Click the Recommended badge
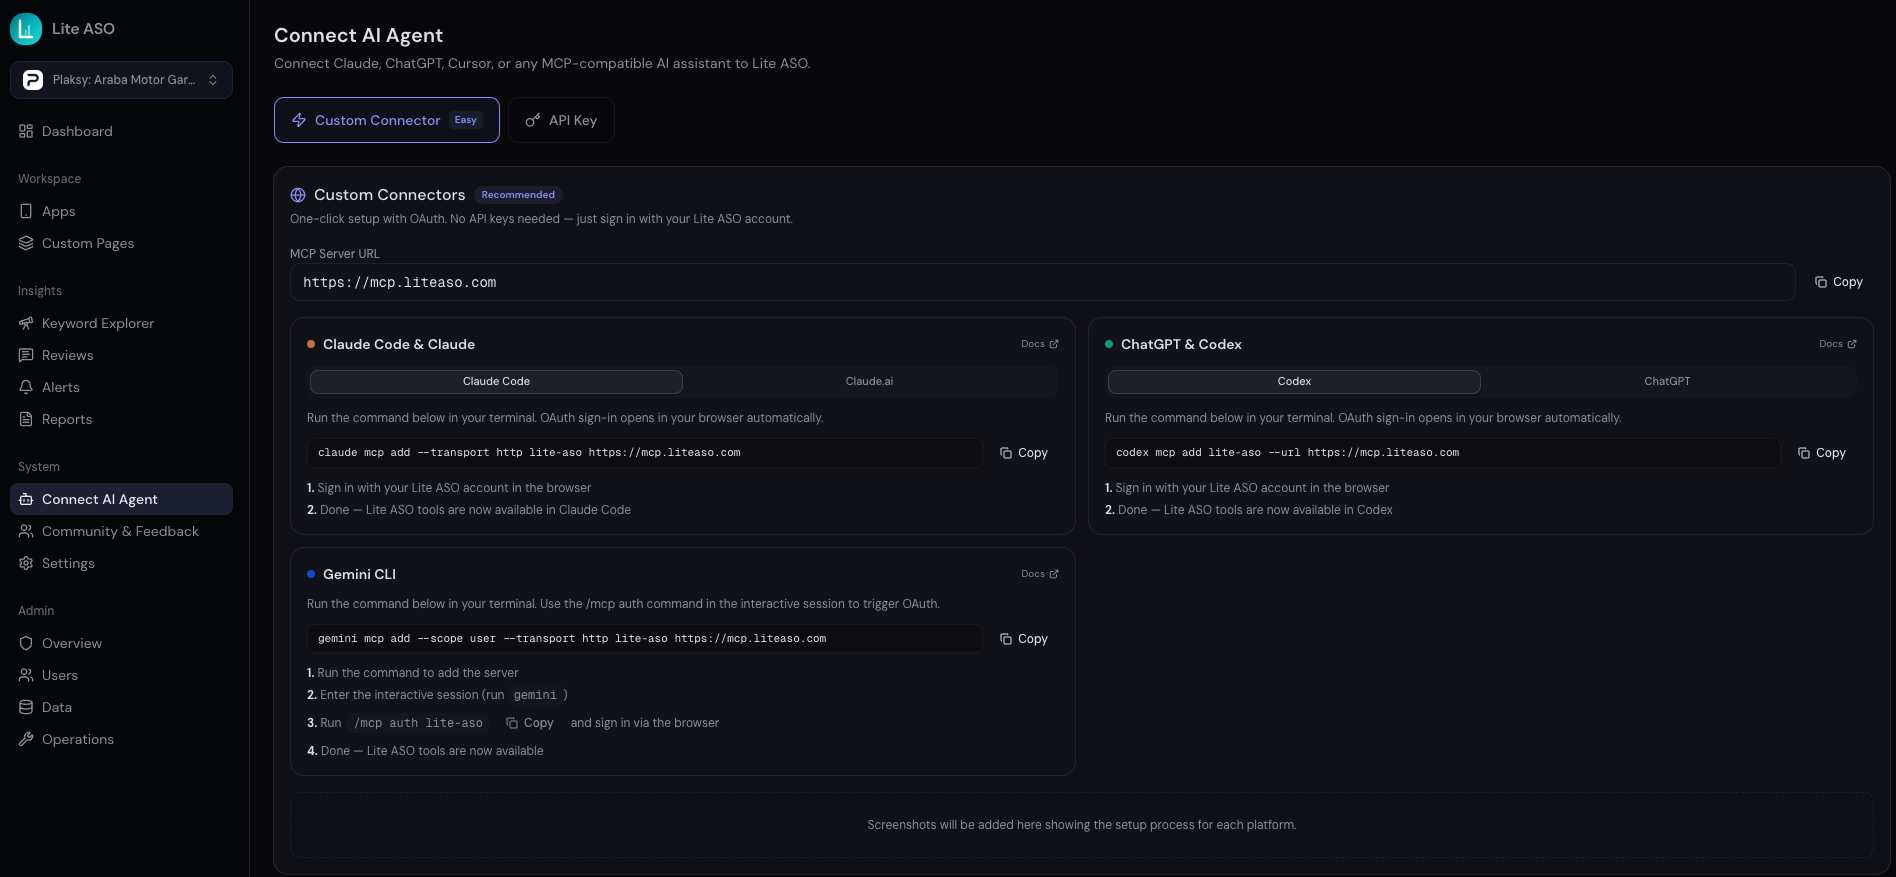Viewport: 1896px width, 877px height. pyautogui.click(x=518, y=195)
